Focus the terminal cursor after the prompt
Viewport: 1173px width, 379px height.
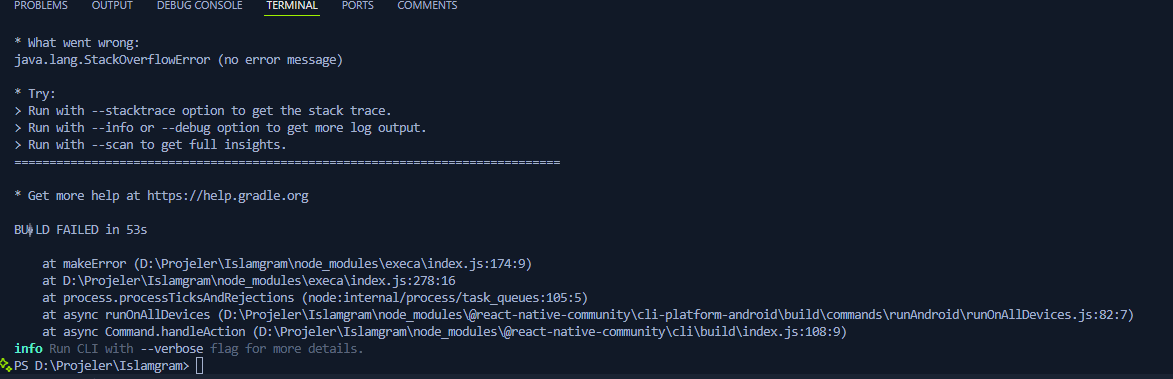click(199, 366)
